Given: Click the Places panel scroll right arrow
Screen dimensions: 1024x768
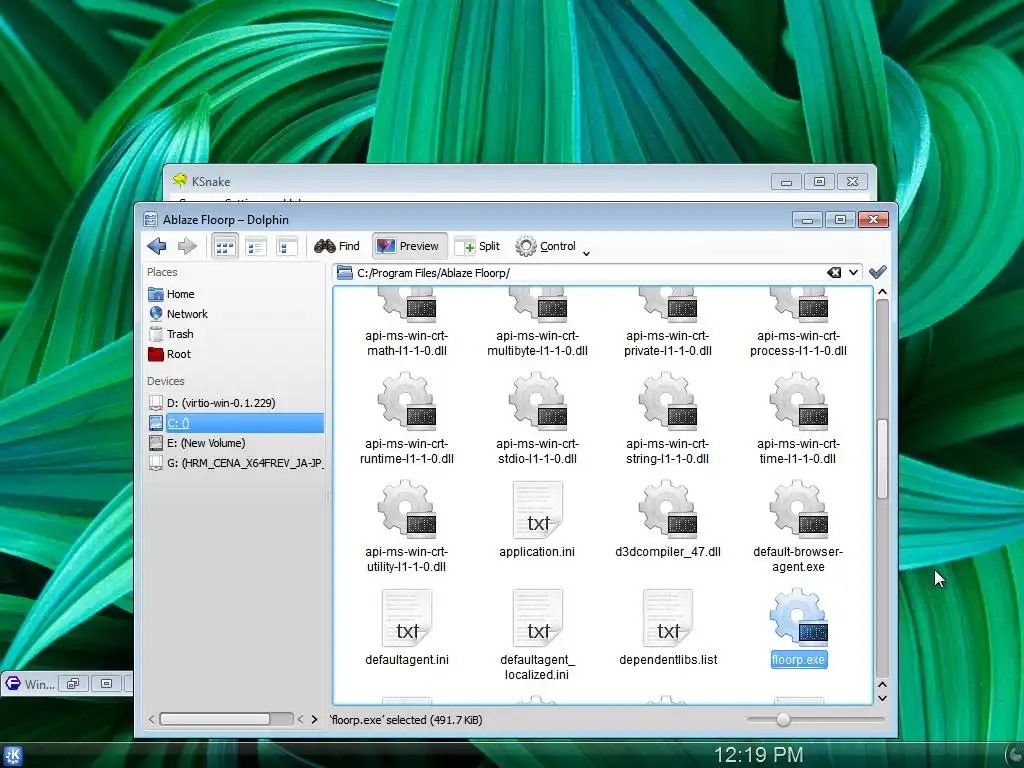Looking at the screenshot, I should click(x=314, y=719).
